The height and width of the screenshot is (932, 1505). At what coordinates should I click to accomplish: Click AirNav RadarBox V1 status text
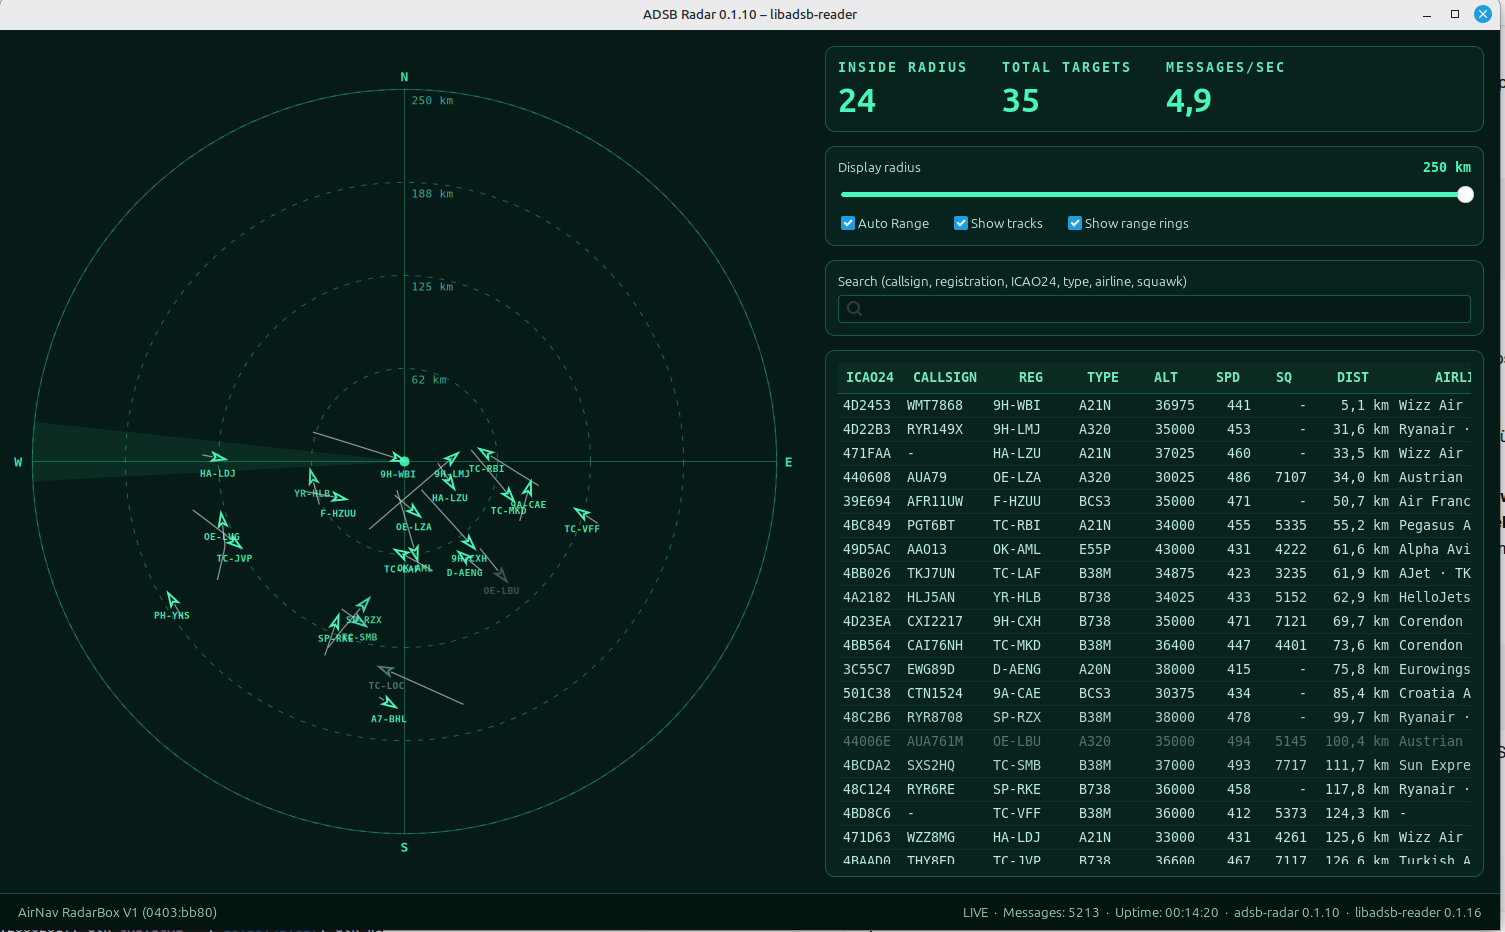[x=117, y=912]
